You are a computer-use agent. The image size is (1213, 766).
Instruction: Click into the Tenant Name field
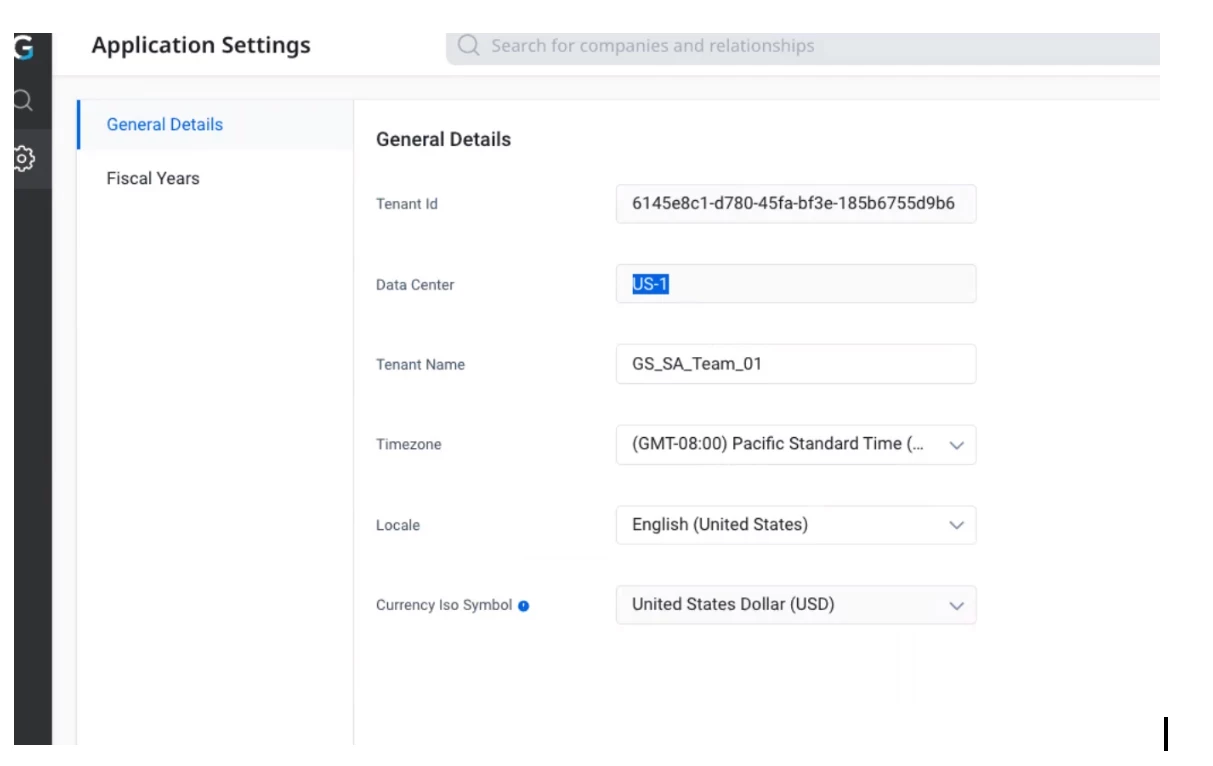click(x=795, y=364)
